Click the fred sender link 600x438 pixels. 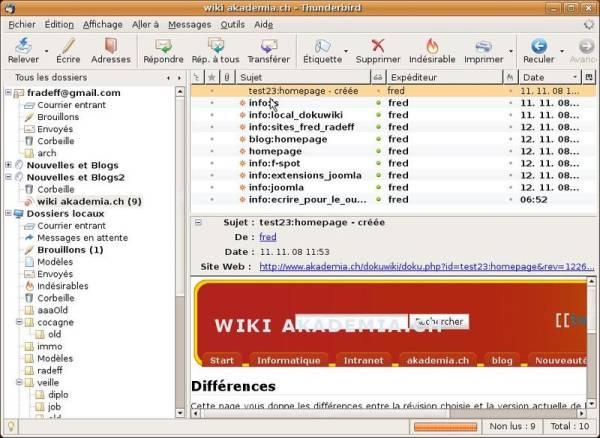(268, 237)
